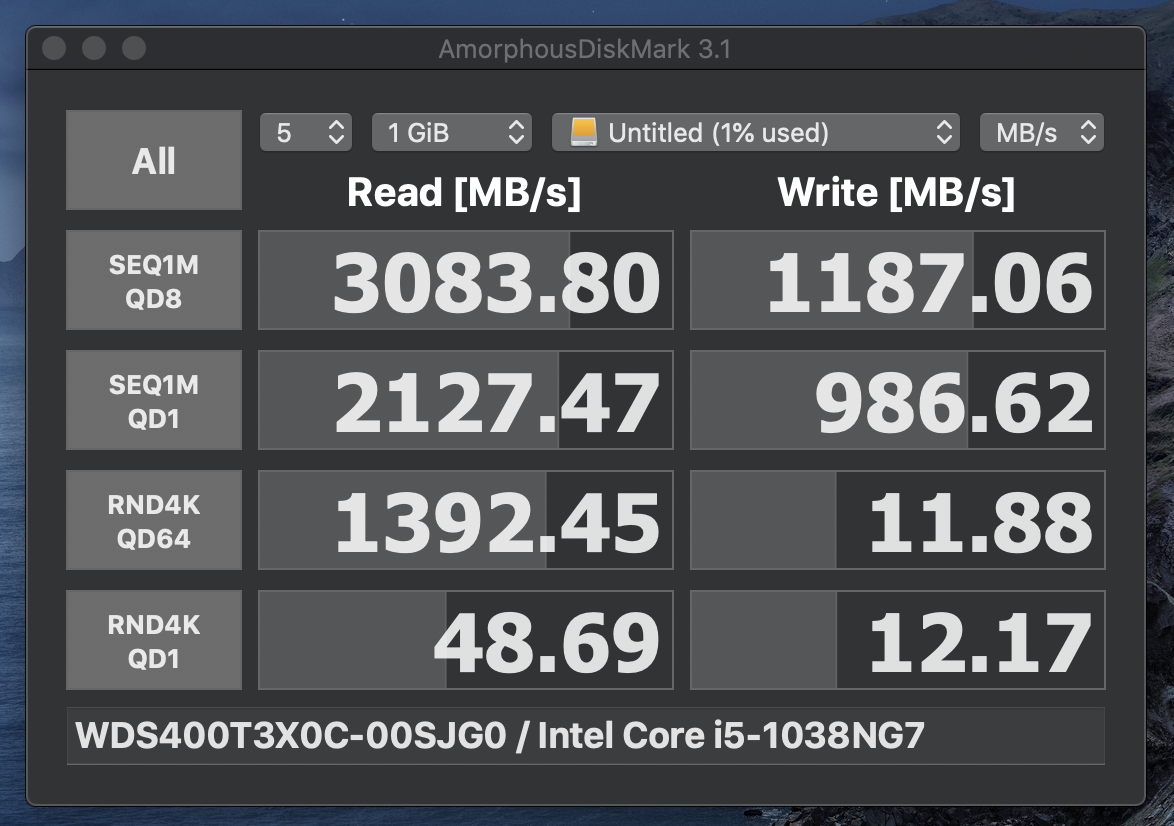The height and width of the screenshot is (826, 1174).
Task: Select the SEQ1M QD1 read value 2127.47
Action: click(x=466, y=400)
